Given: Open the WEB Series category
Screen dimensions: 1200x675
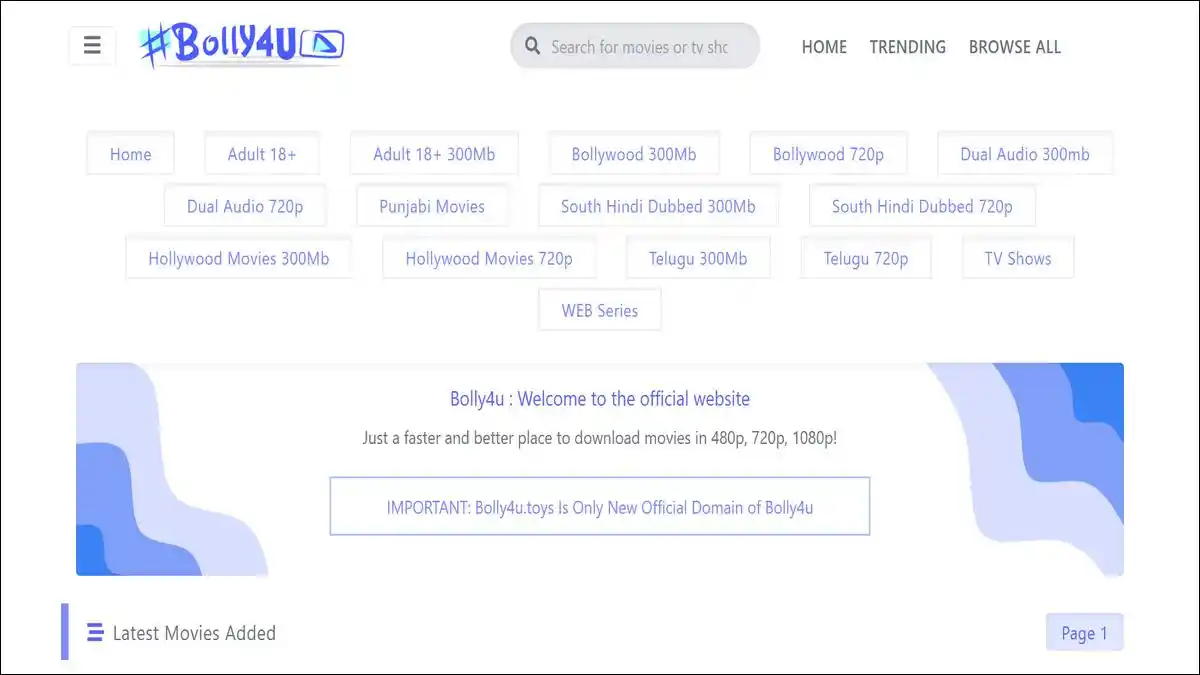Looking at the screenshot, I should [600, 310].
